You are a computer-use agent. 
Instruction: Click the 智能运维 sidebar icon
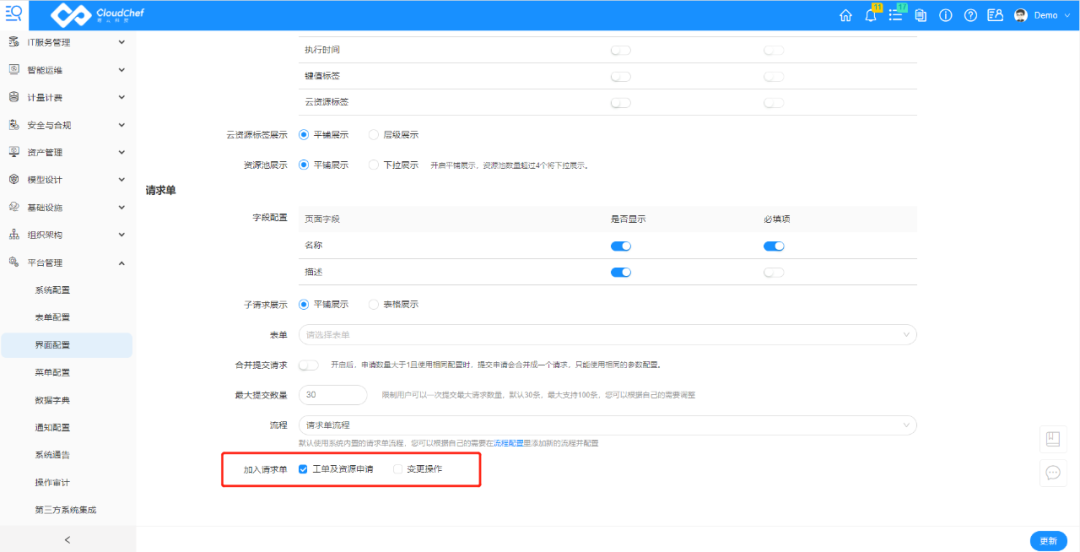13,70
